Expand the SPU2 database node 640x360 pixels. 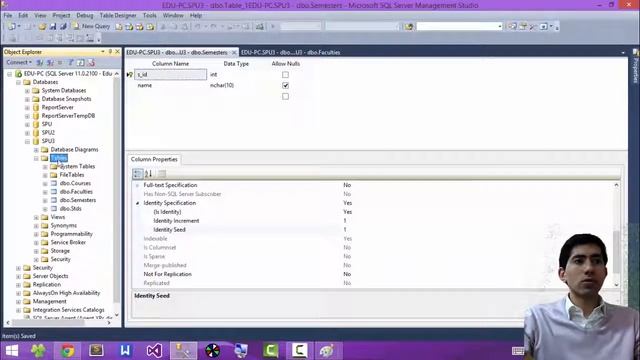[27, 133]
